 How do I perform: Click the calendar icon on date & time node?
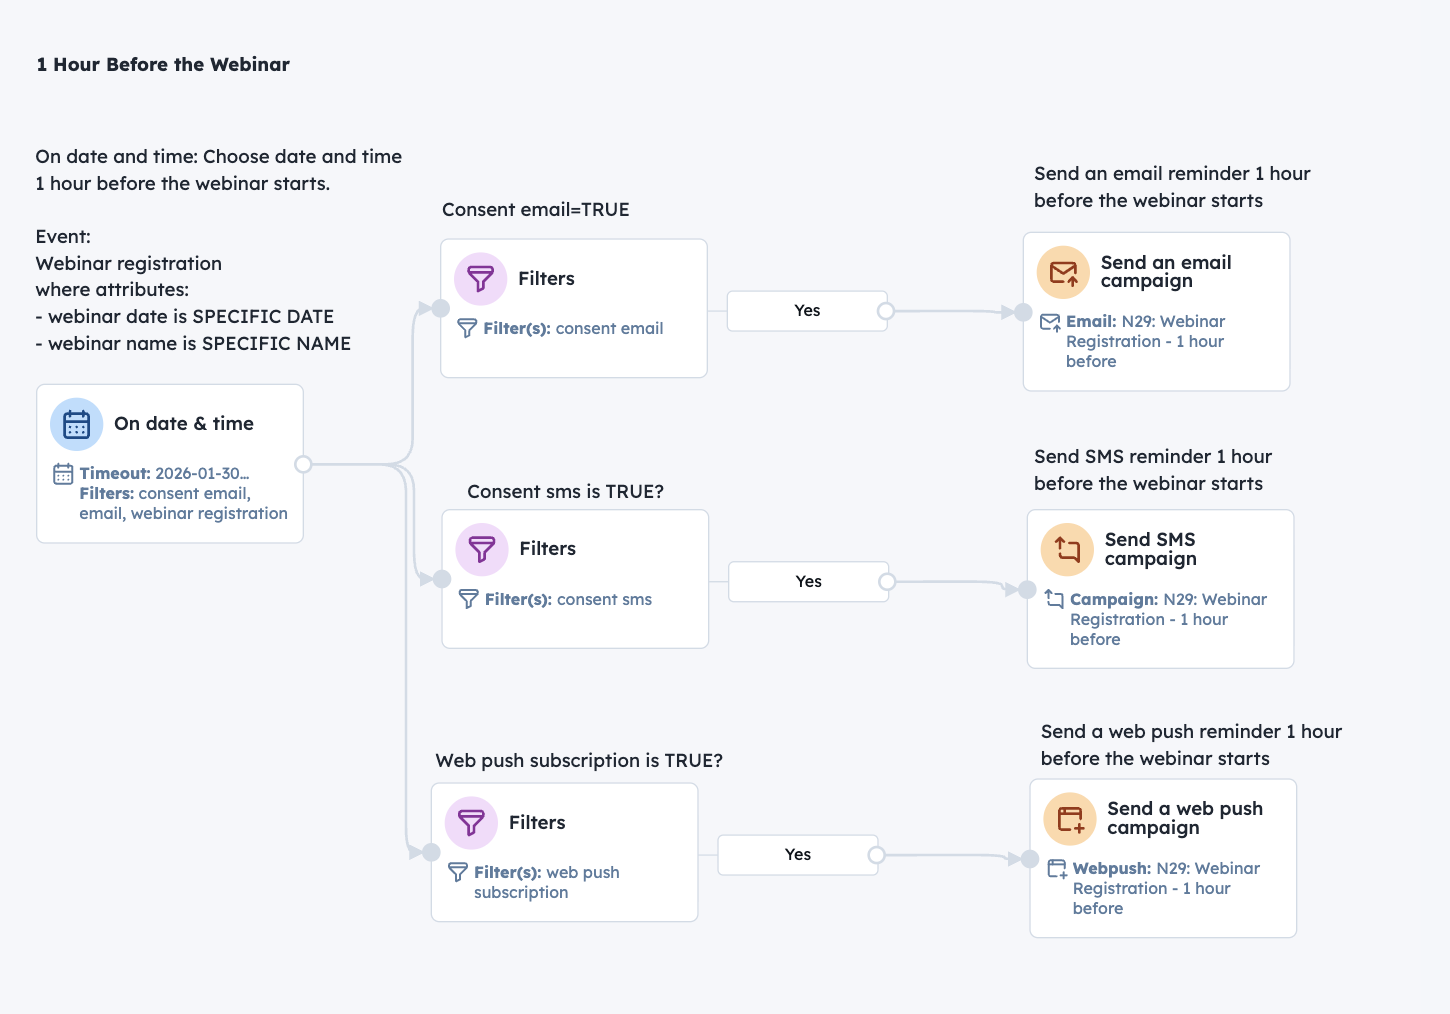[77, 425]
